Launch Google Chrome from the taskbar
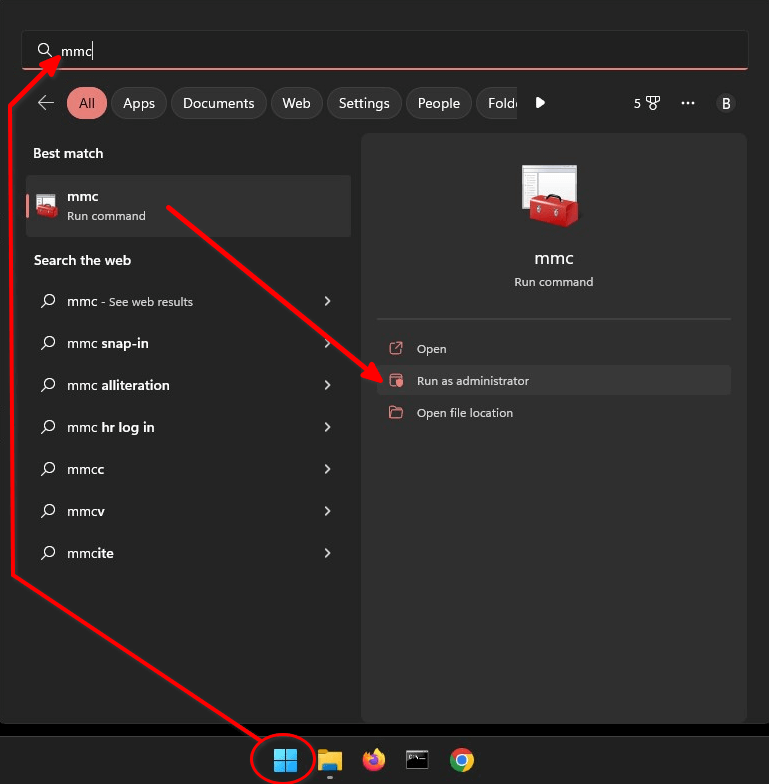This screenshot has height=784, width=769. click(461, 760)
